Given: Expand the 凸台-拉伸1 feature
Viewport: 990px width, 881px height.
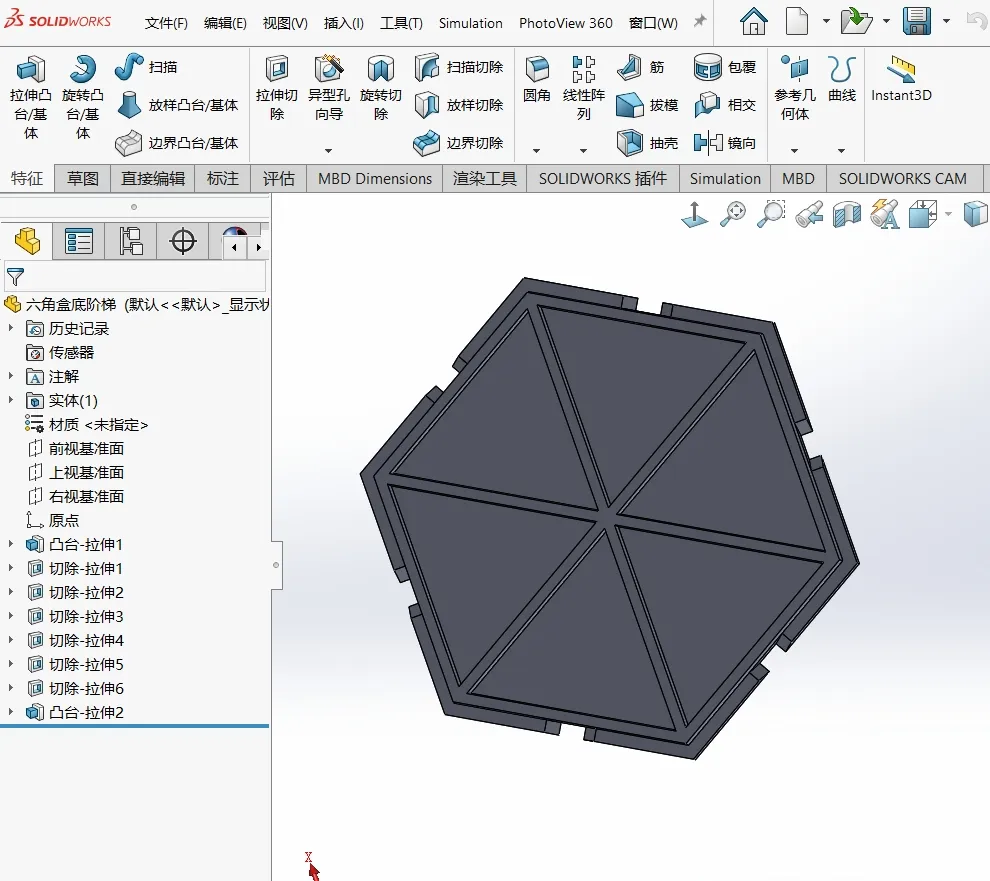Looking at the screenshot, I should click(11, 544).
